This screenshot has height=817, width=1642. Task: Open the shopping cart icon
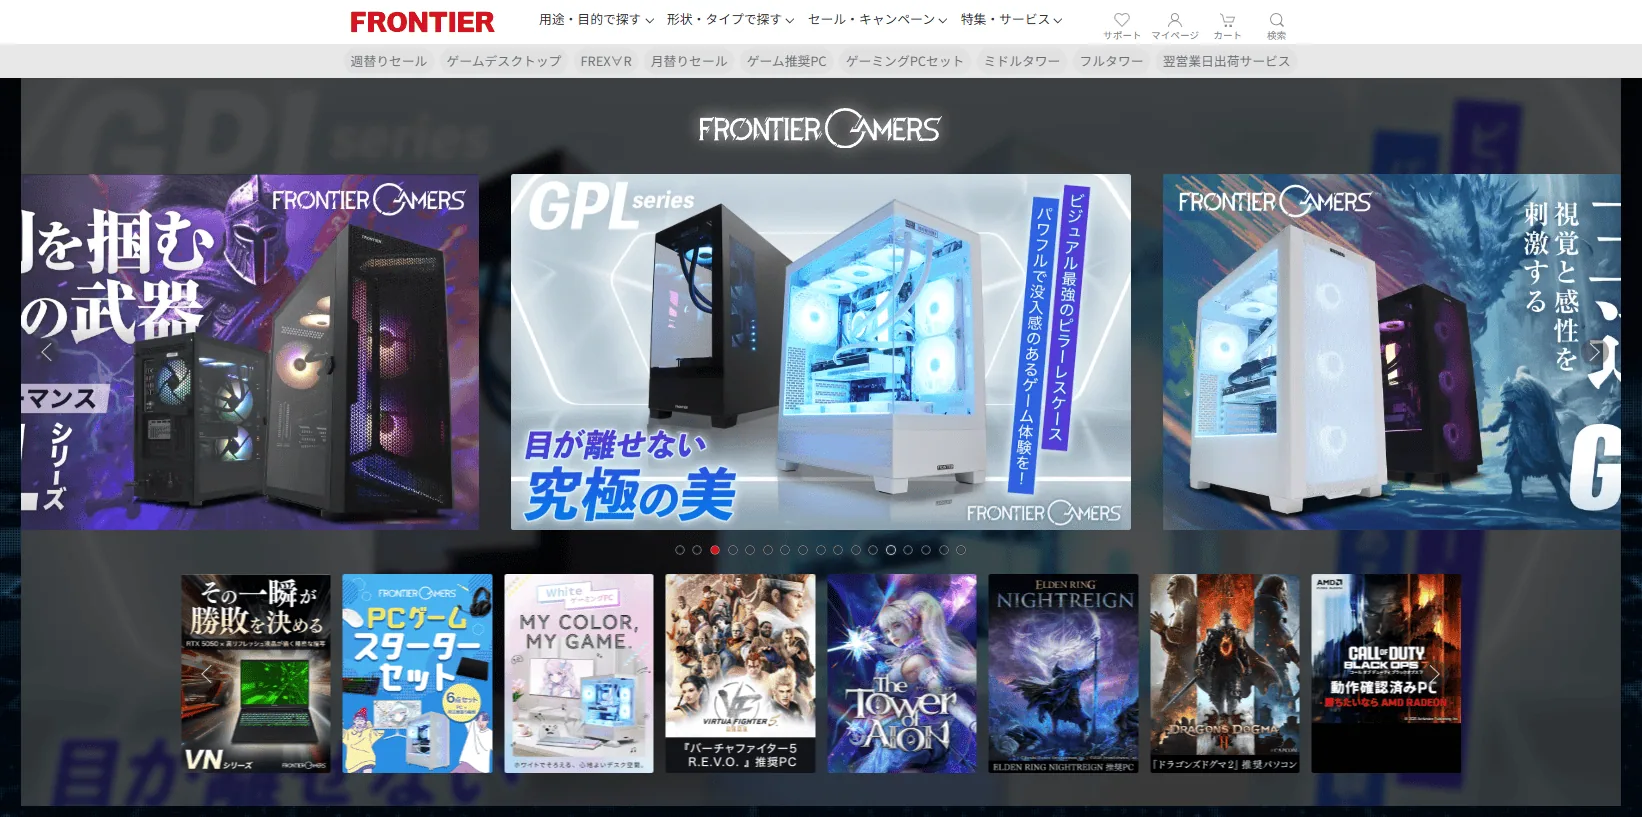pyautogui.click(x=1227, y=25)
